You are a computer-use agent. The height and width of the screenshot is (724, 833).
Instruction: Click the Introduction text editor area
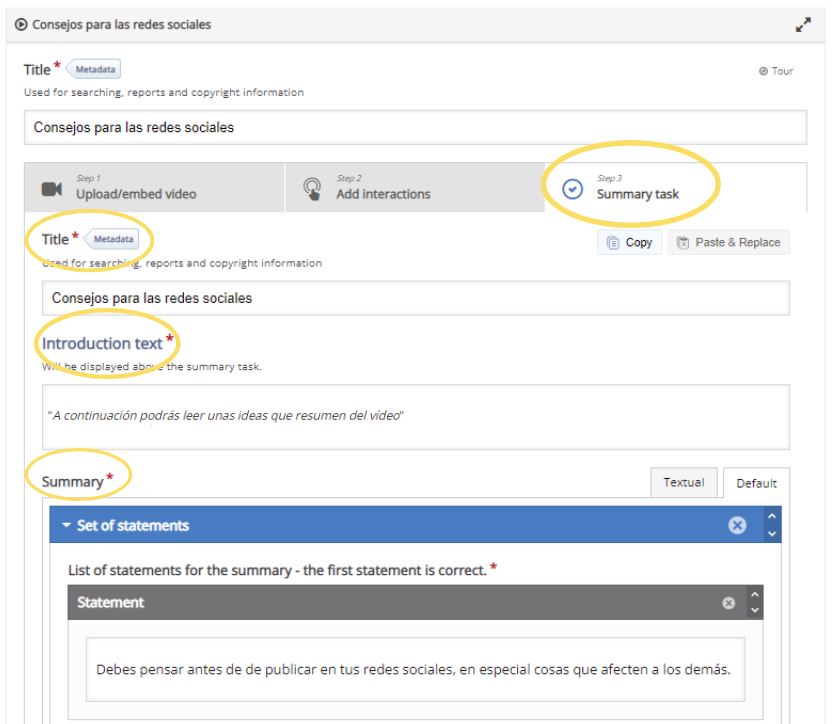(415, 416)
